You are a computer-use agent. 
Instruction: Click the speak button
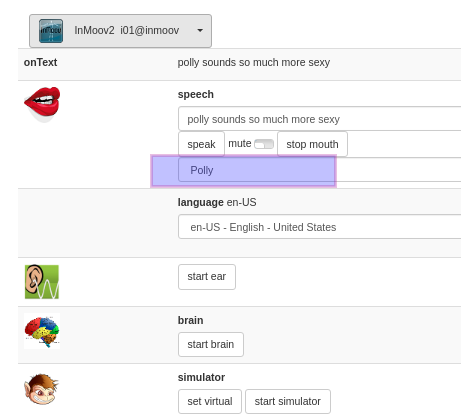(x=201, y=144)
